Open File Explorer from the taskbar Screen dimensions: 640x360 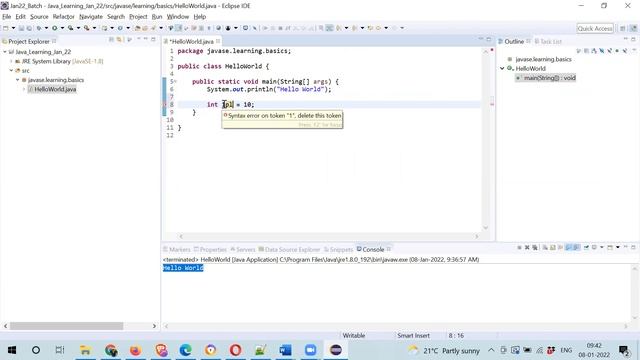point(85,350)
